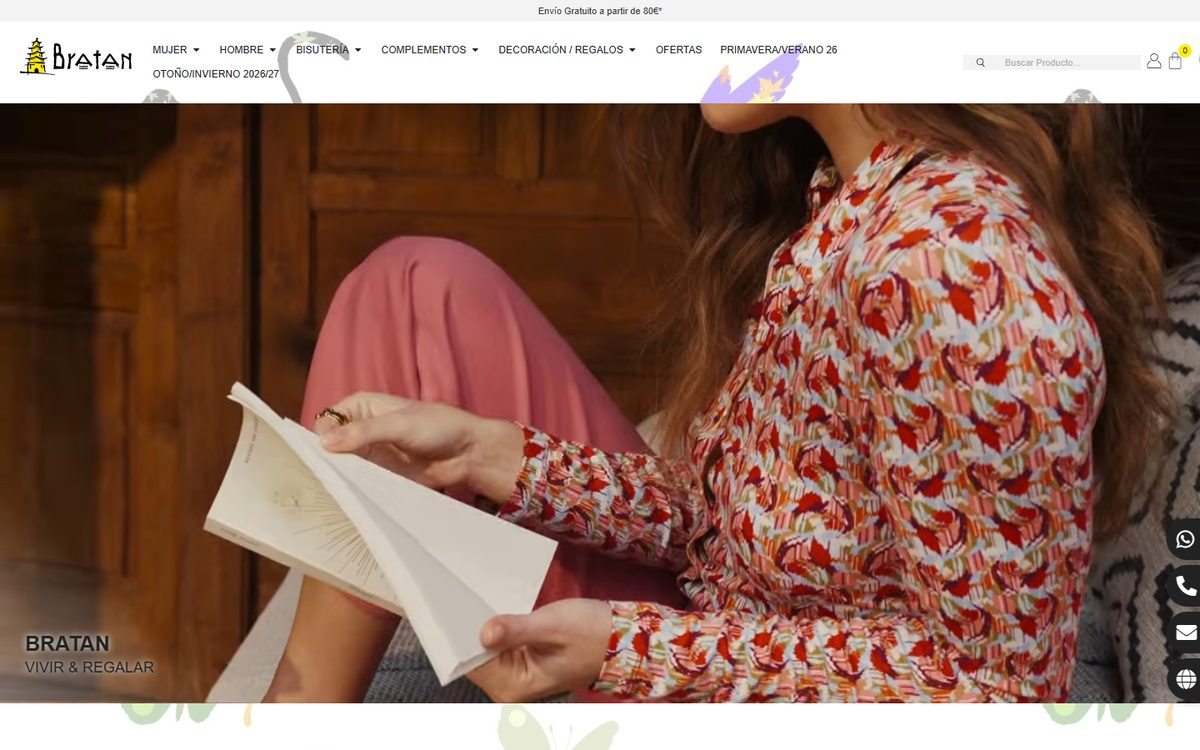Expand the MUJER dropdown arrow
Image resolution: width=1200 pixels, height=750 pixels.
point(196,50)
